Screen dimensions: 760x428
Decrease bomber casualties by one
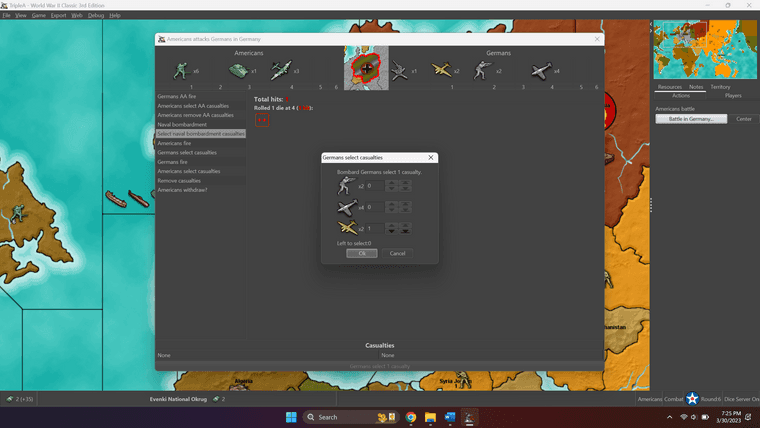coord(391,231)
